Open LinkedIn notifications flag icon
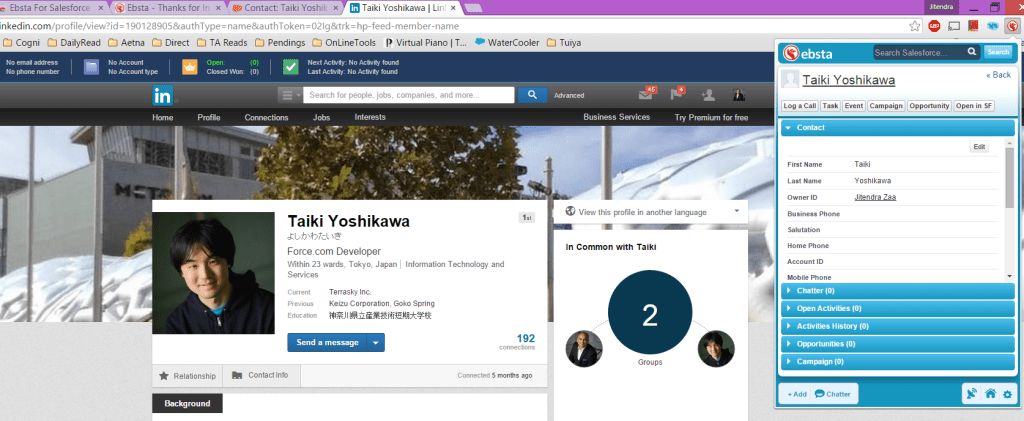Screen dimensions: 1024x421 tap(677, 95)
